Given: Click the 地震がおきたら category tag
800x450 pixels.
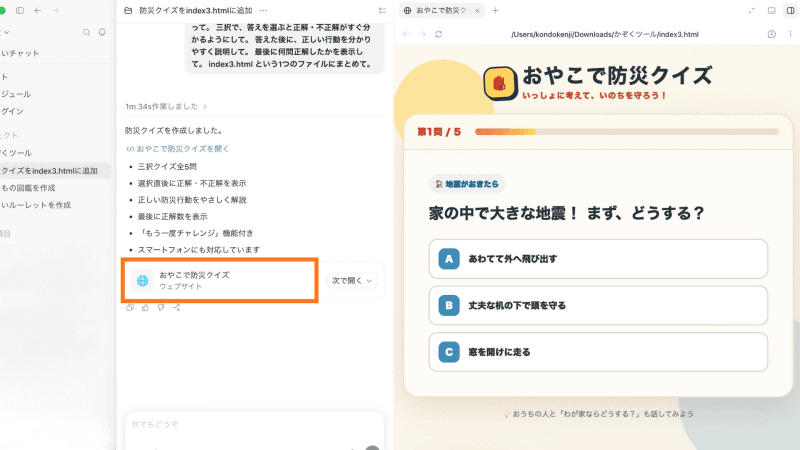Looking at the screenshot, I should coord(467,184).
